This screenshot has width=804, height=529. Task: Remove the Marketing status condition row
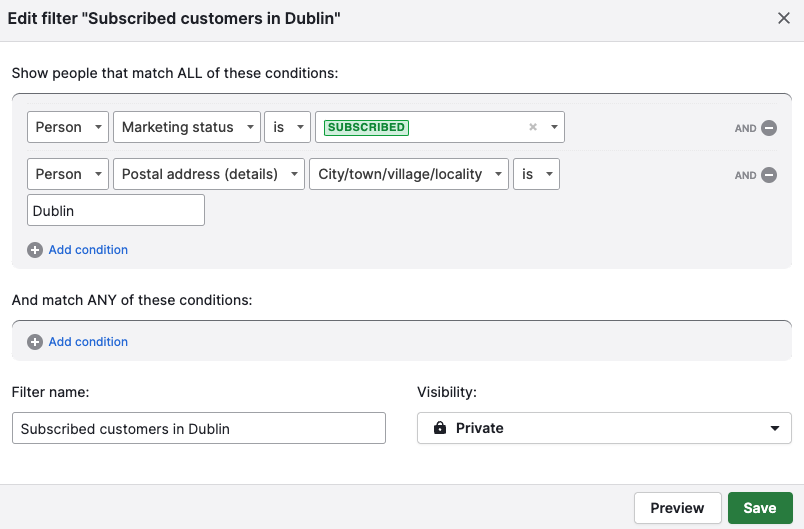769,128
